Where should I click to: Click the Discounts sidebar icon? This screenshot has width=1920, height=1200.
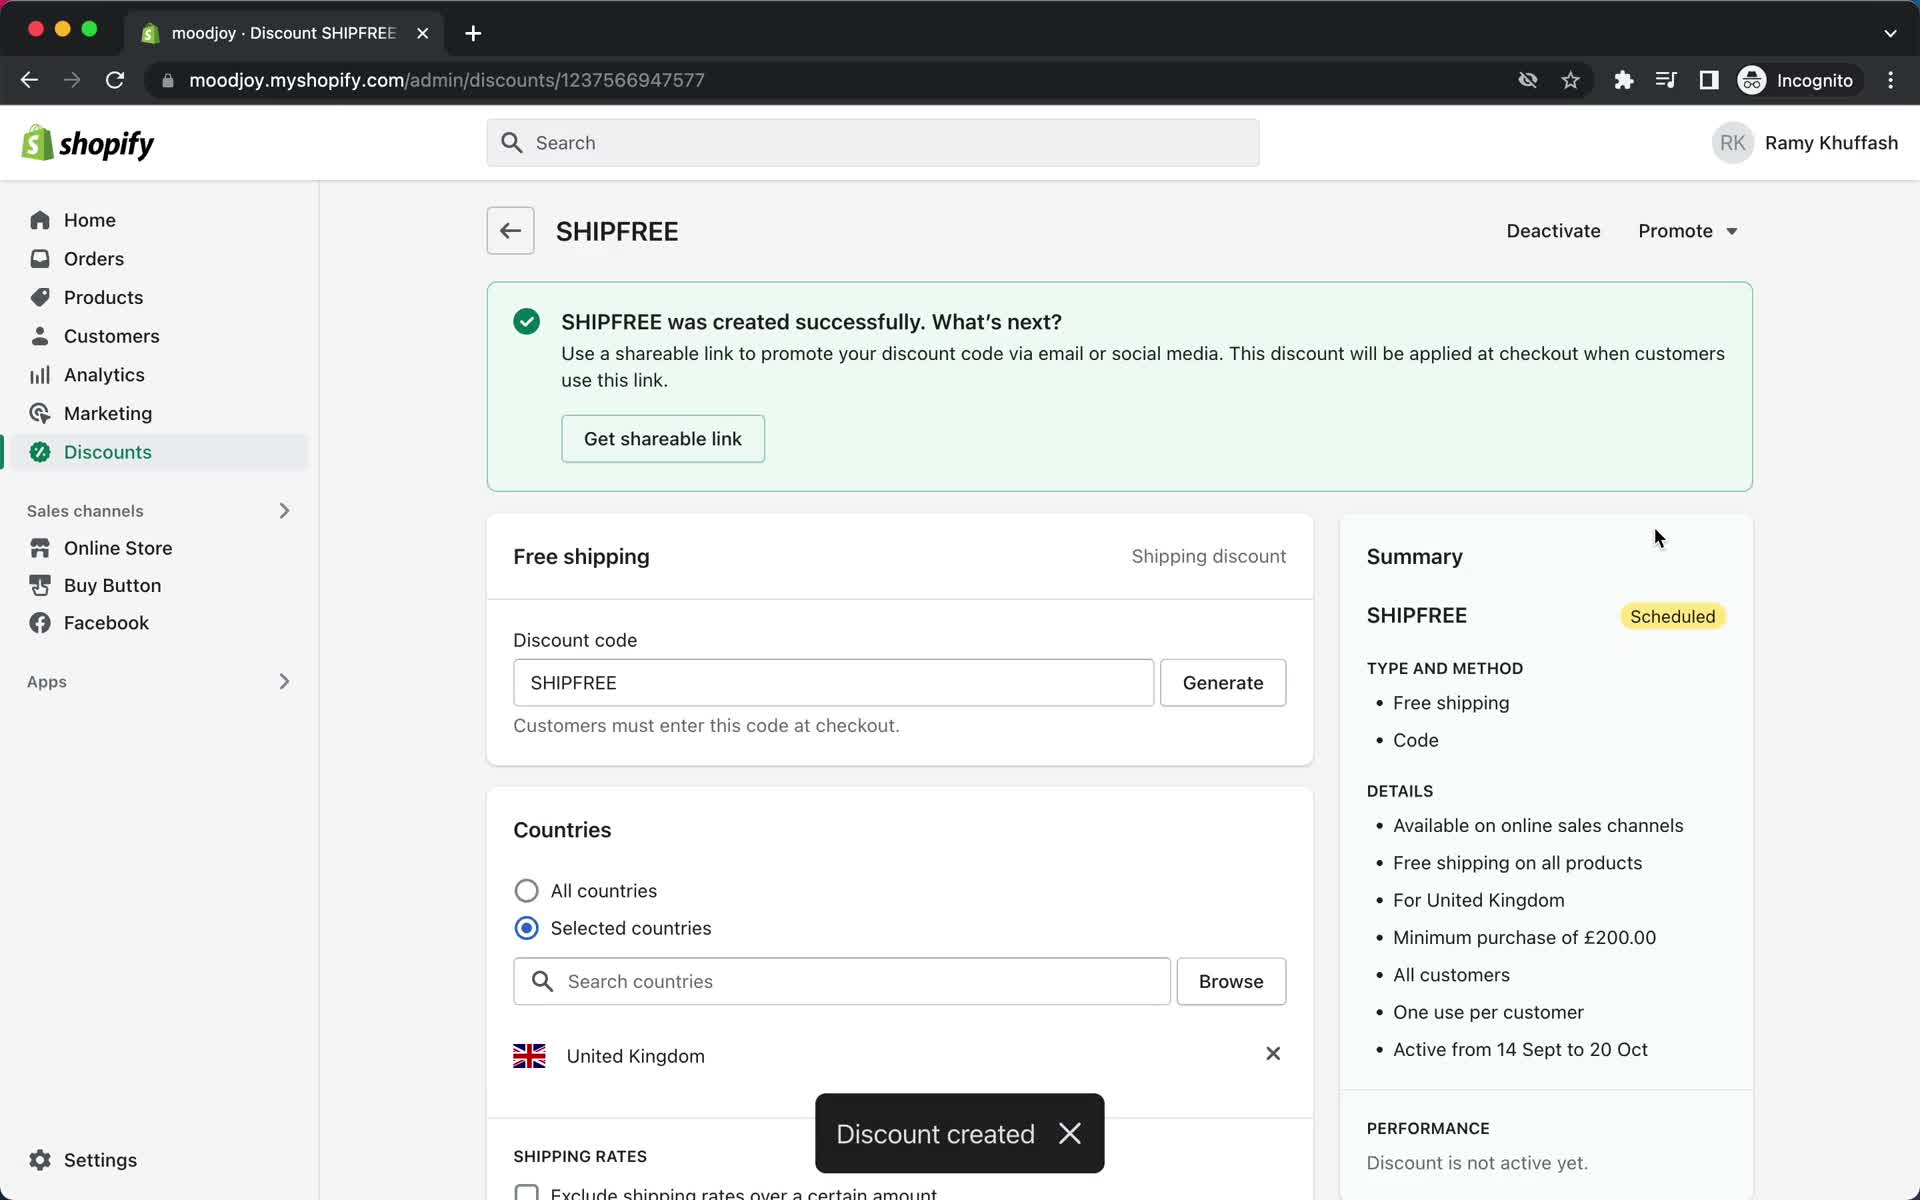point(39,452)
